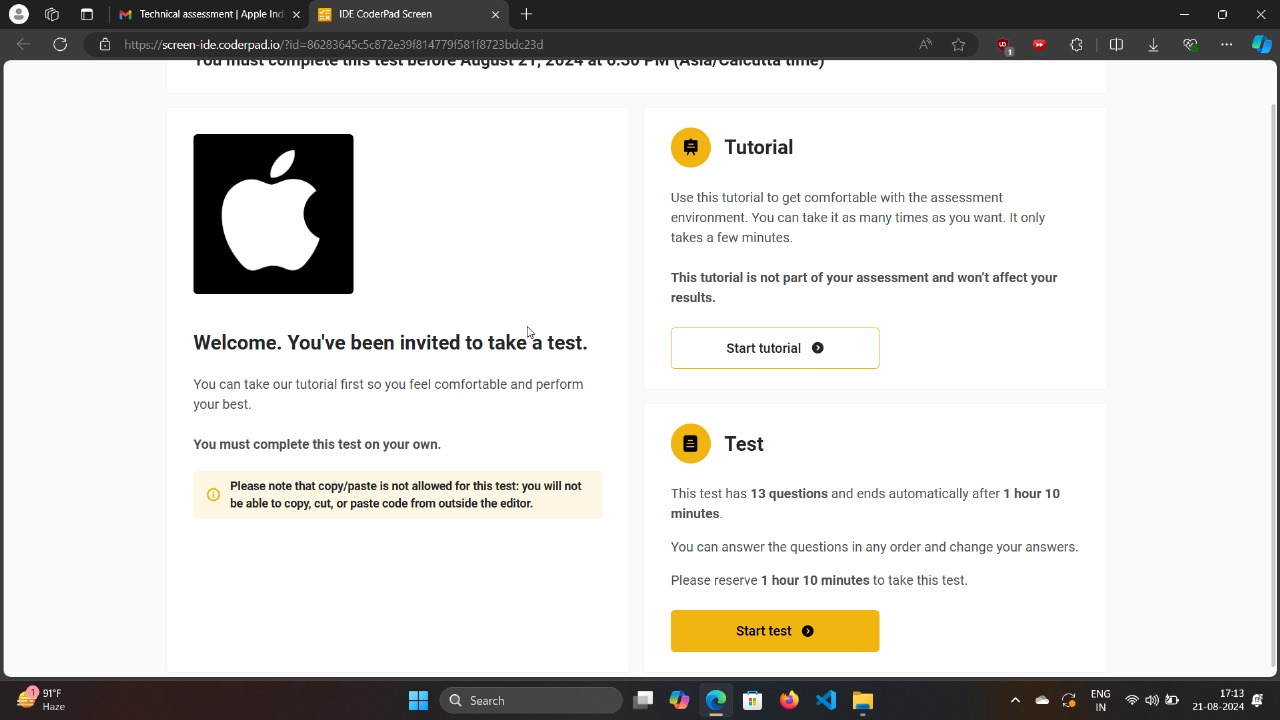This screenshot has height=720, width=1280.
Task: Open the red video extension icon
Action: pyautogui.click(x=1040, y=44)
